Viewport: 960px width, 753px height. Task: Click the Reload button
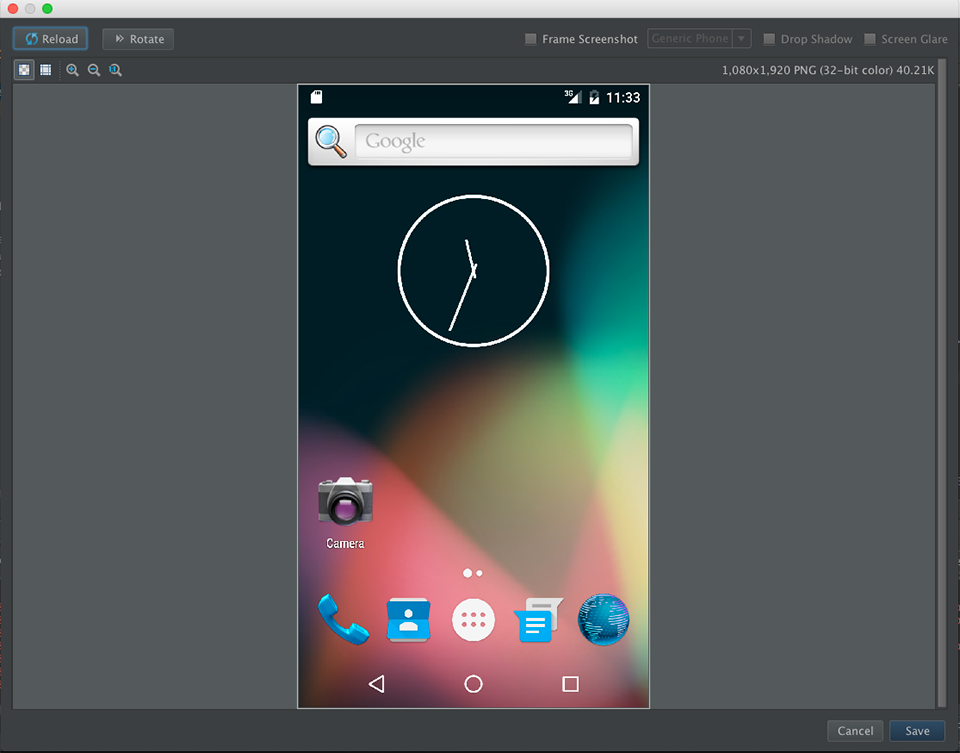click(51, 39)
